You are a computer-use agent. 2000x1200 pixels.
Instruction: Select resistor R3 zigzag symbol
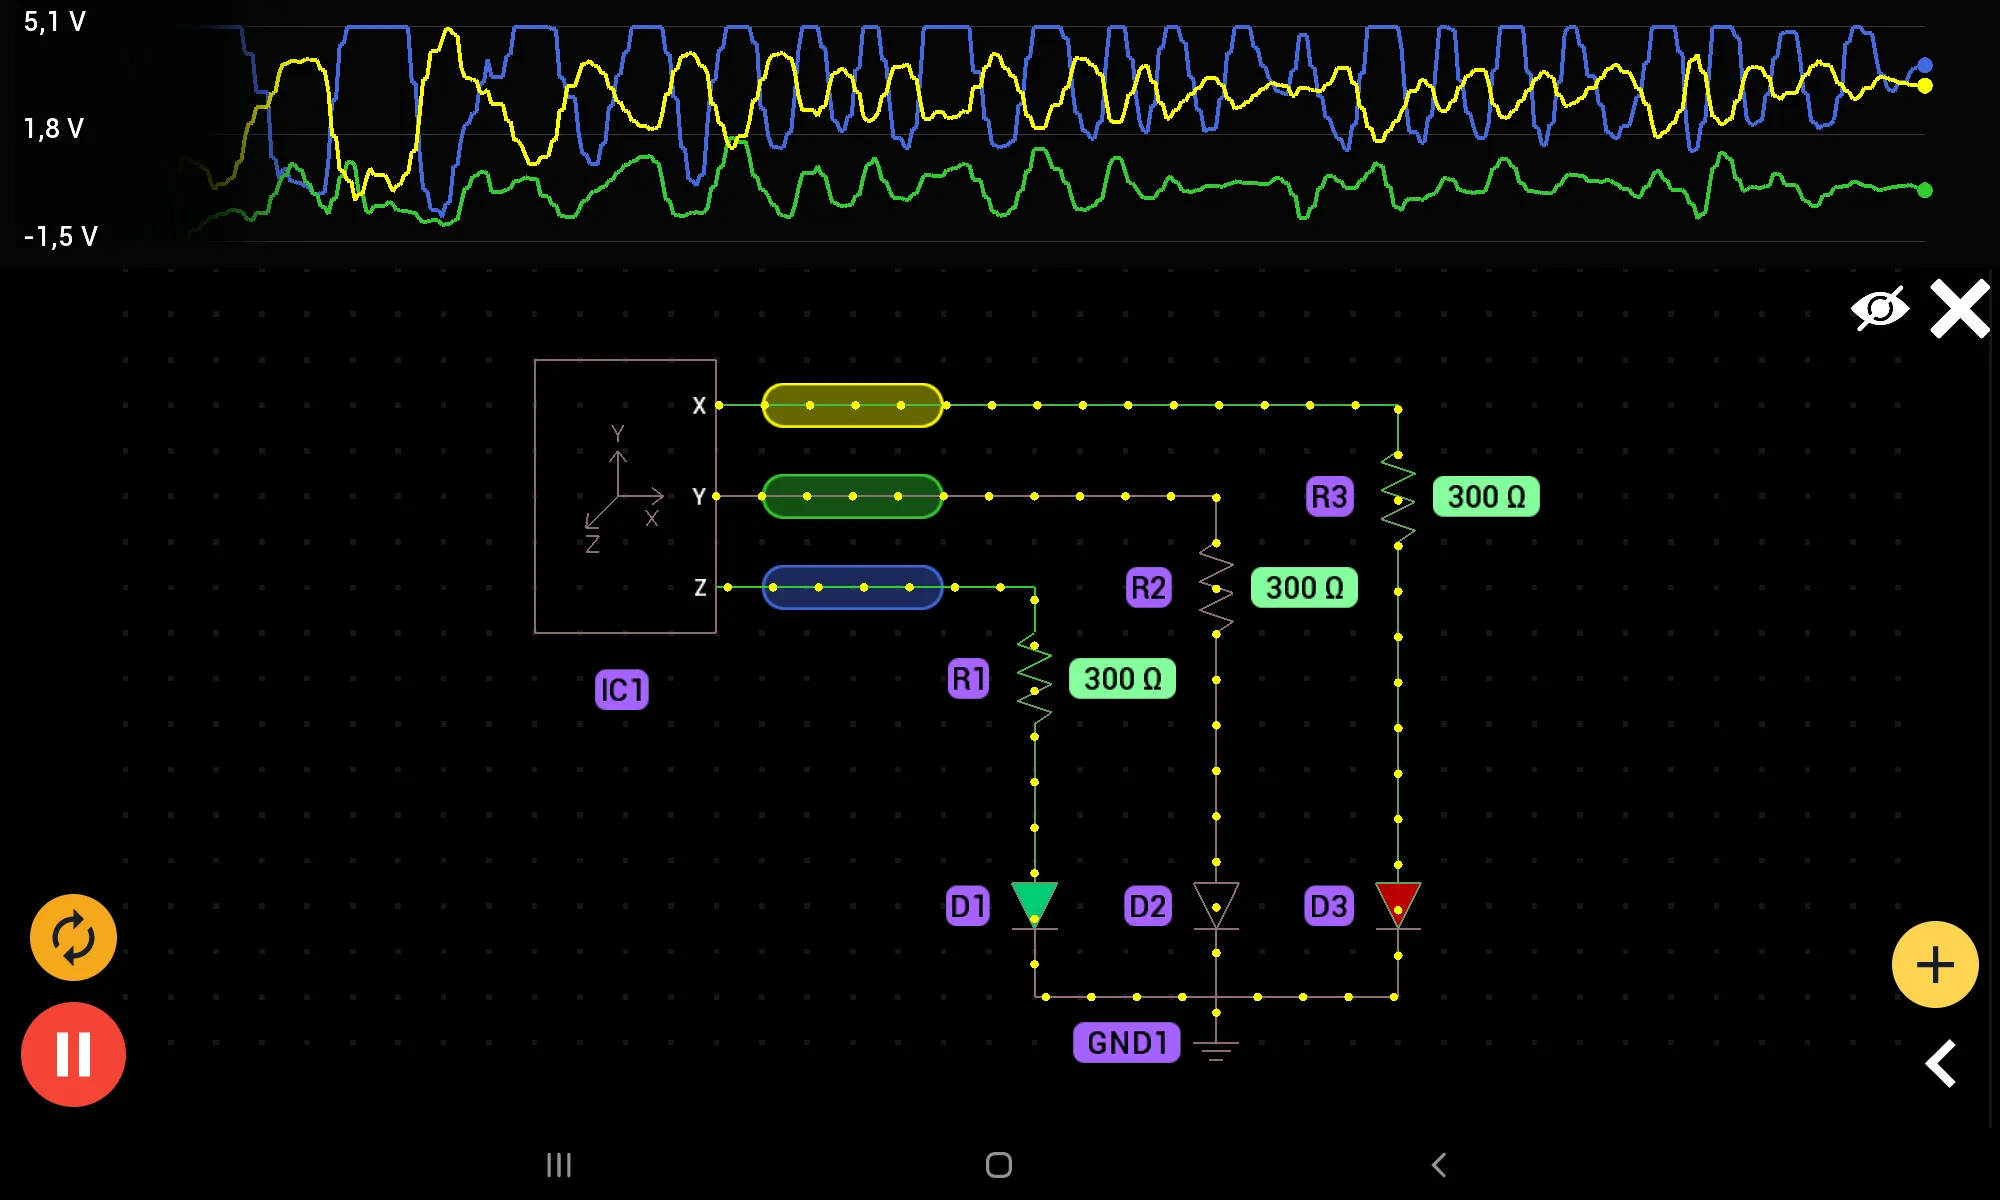1398,497
